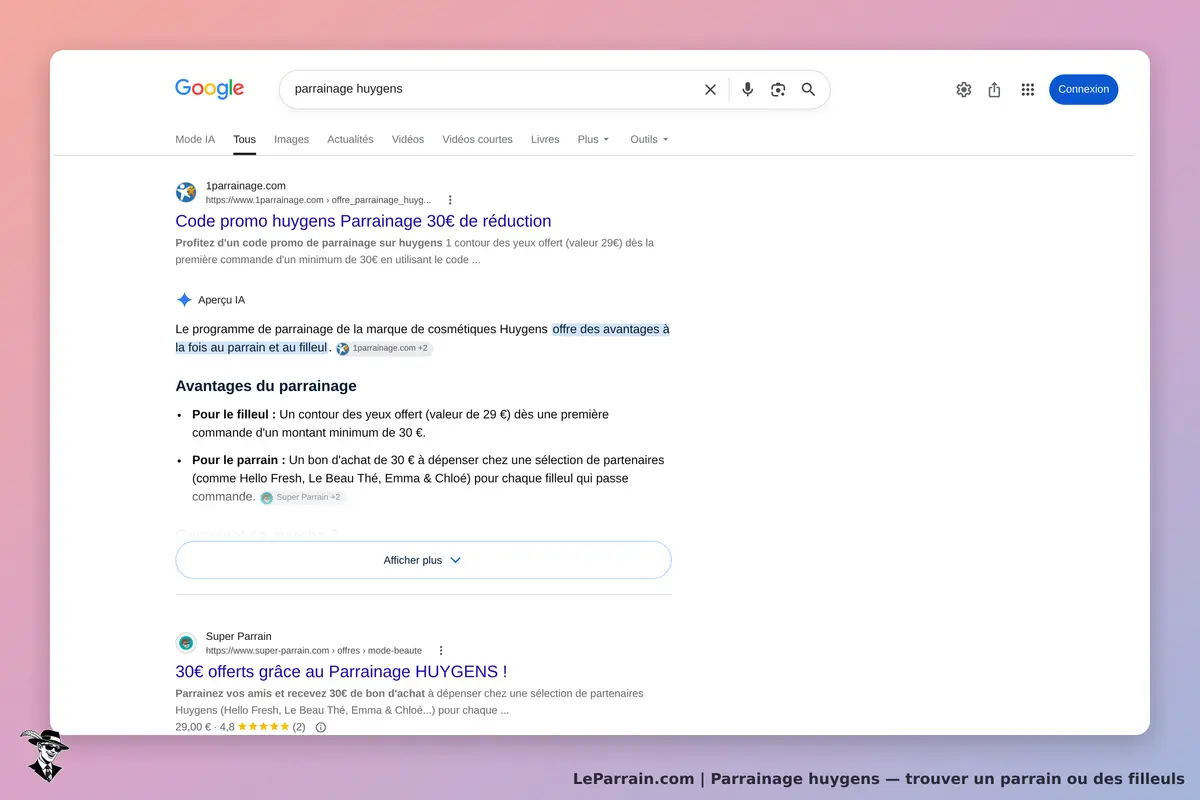Open the Outils dropdown
This screenshot has width=1200, height=800.
(x=649, y=139)
